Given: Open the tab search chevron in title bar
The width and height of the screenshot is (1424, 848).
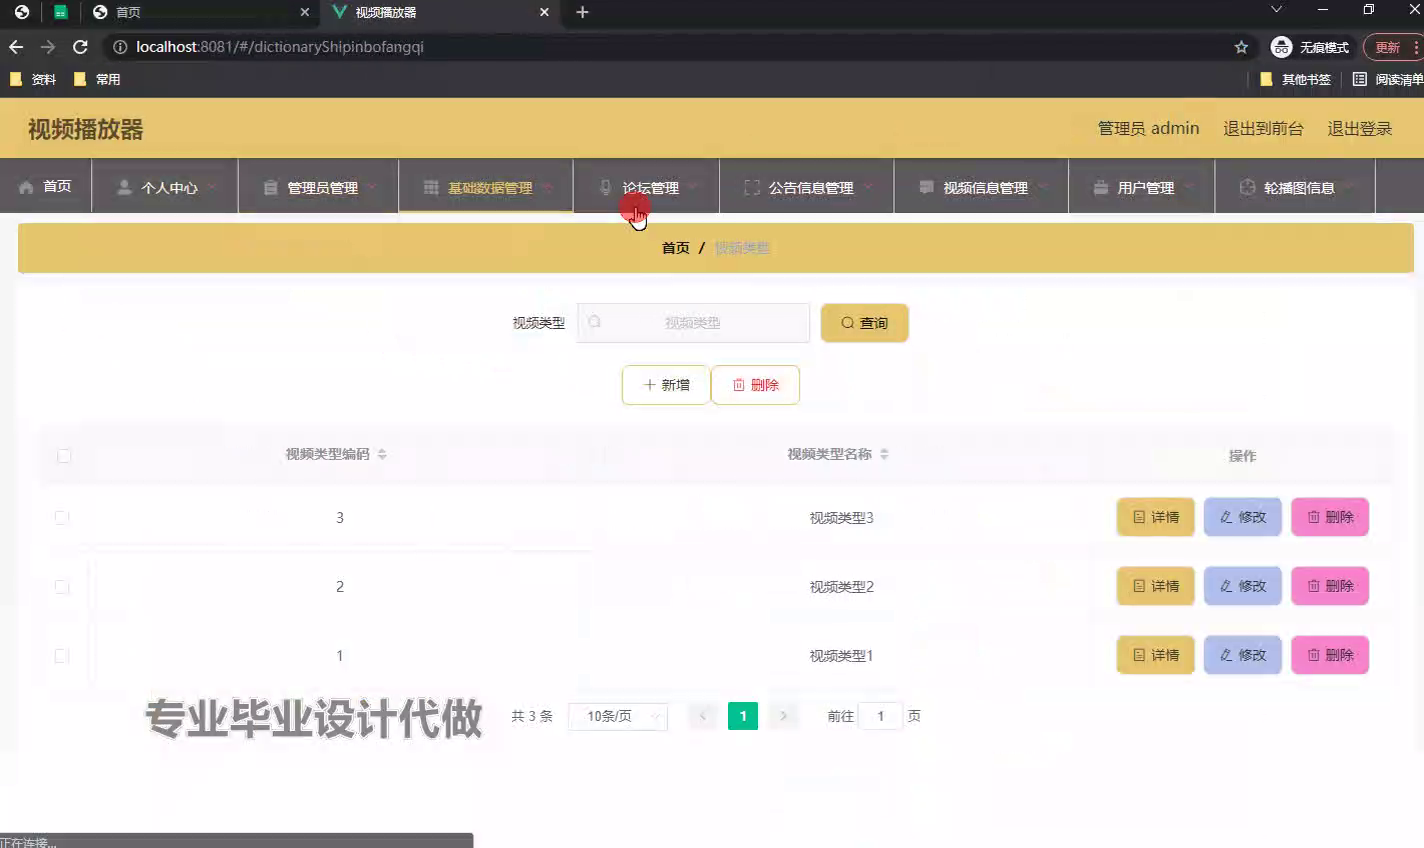Looking at the screenshot, I should [1276, 10].
